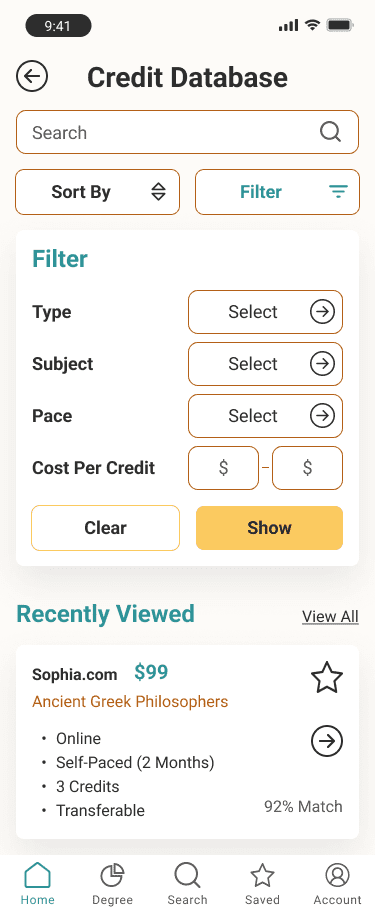
Task: Open the Subject Select dropdown
Action: 265,364
